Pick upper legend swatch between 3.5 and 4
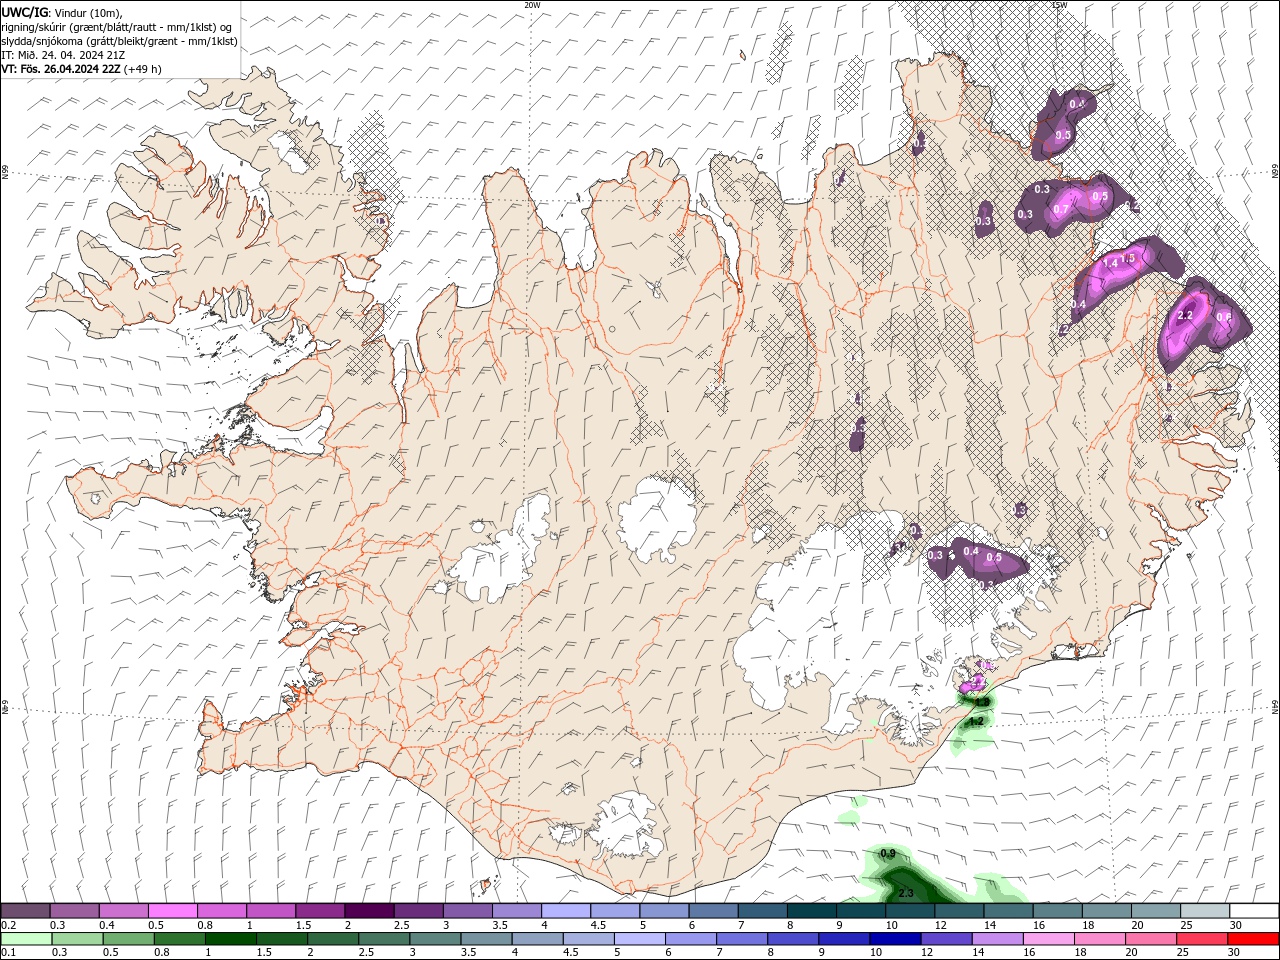The image size is (1280, 960). pos(516,911)
